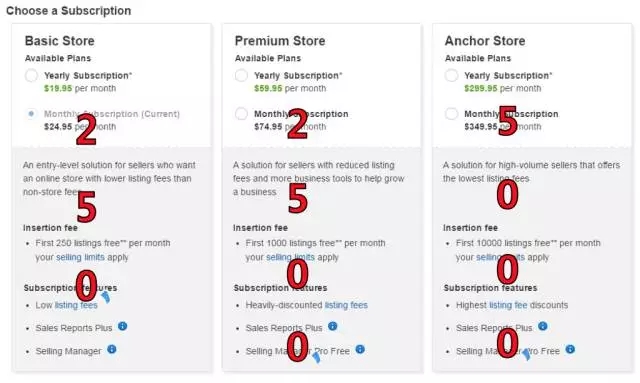The height and width of the screenshot is (383, 640).
Task: Open info icon beside Basic Selling Manager
Action: [x=112, y=350]
